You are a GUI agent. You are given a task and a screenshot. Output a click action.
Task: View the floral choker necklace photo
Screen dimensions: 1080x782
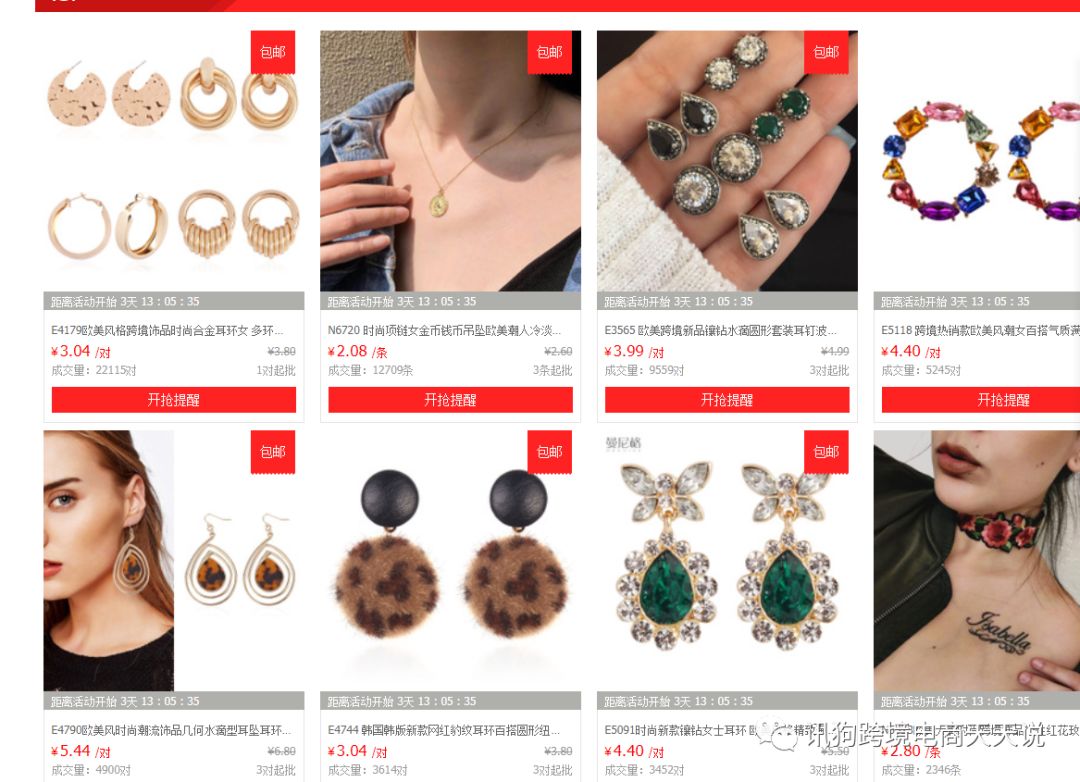tap(977, 561)
